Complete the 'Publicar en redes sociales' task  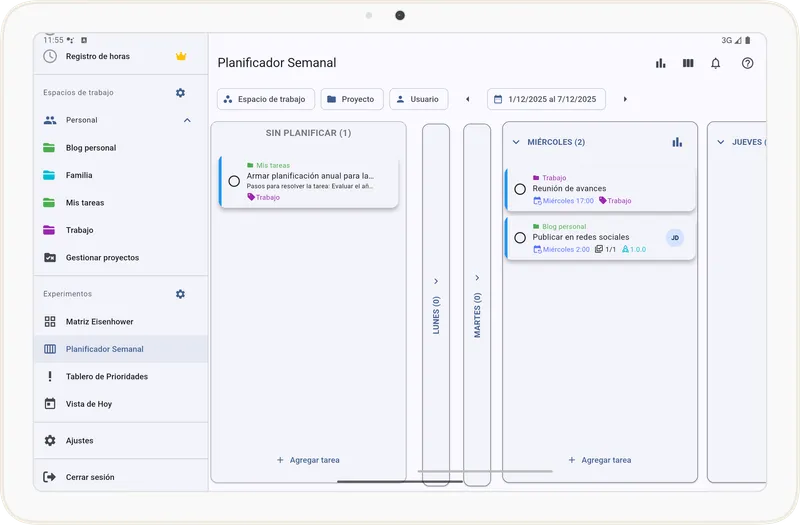(520, 238)
